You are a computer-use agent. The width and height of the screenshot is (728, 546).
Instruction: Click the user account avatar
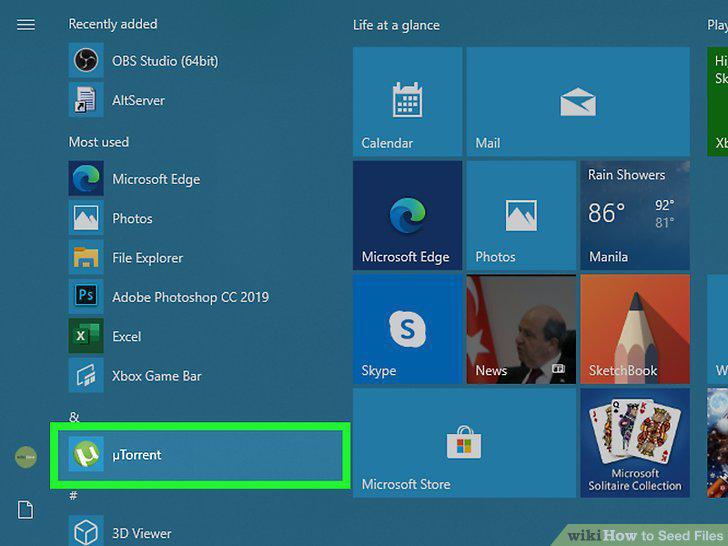(x=26, y=457)
